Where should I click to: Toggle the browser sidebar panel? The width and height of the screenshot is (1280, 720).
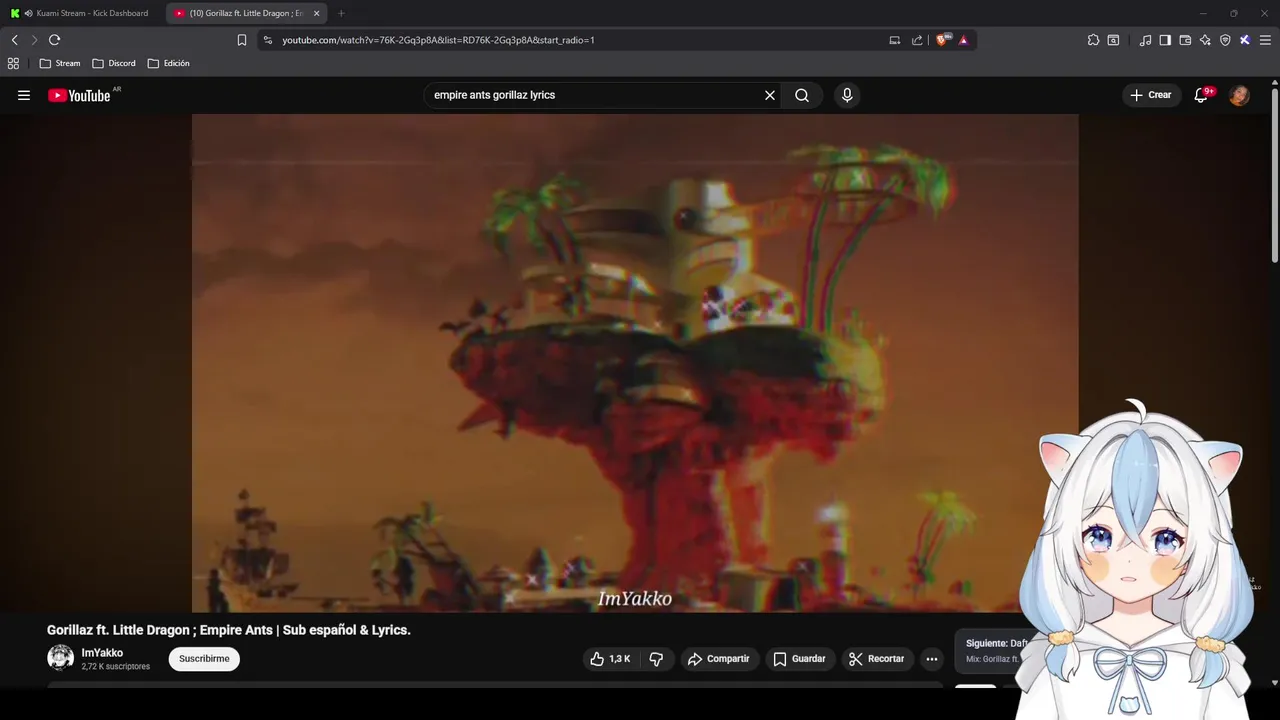tap(1165, 40)
